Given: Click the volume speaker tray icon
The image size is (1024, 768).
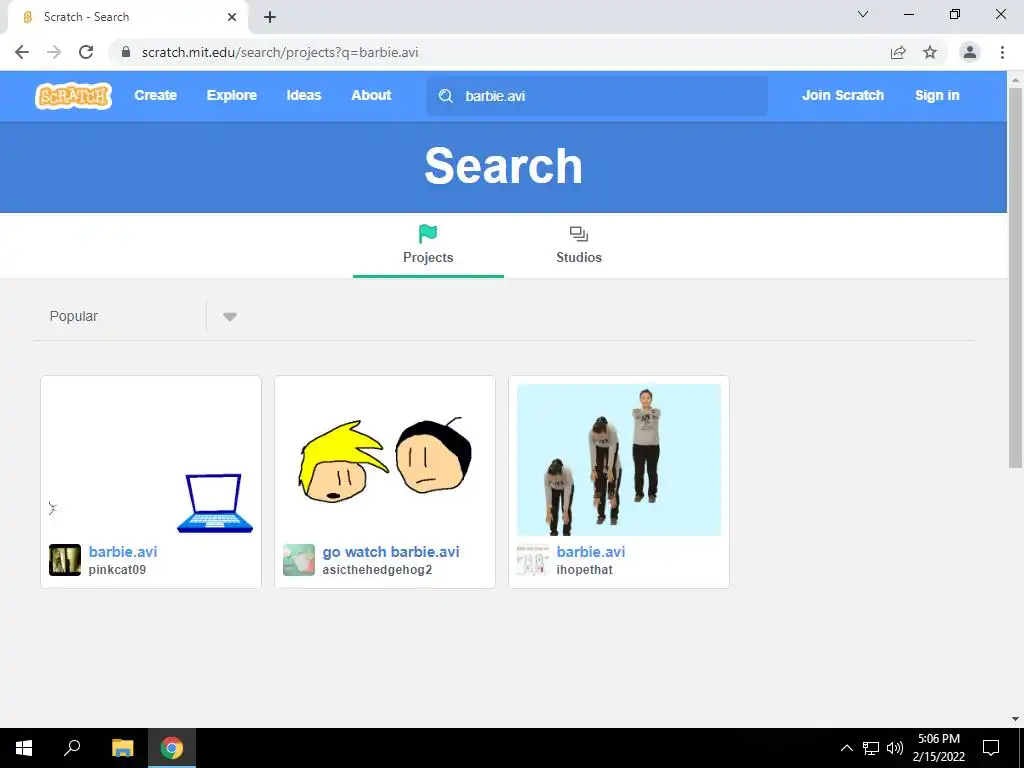Looking at the screenshot, I should pos(895,748).
